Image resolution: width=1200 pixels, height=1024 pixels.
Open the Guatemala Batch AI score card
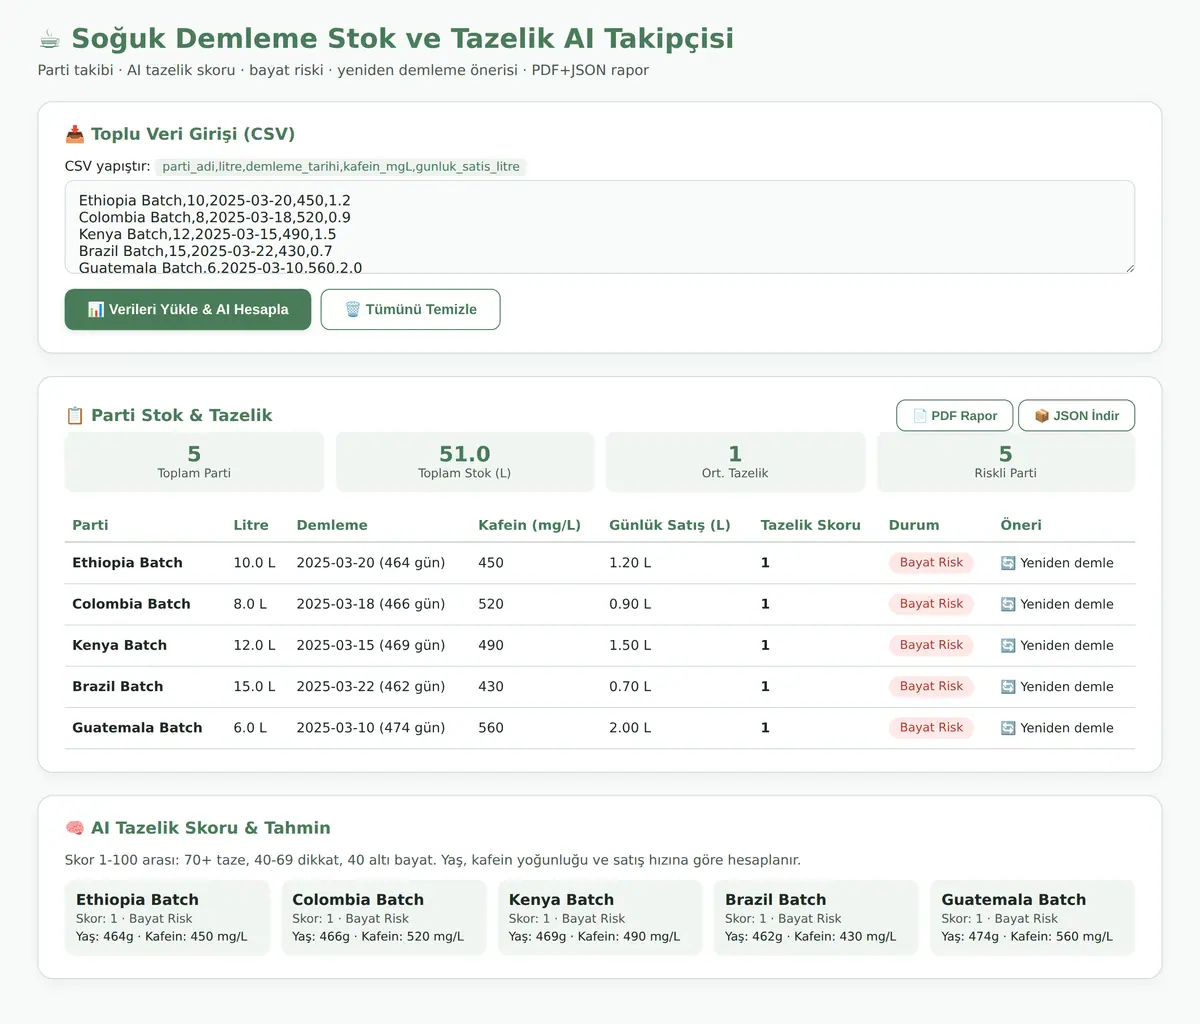click(x=1033, y=918)
